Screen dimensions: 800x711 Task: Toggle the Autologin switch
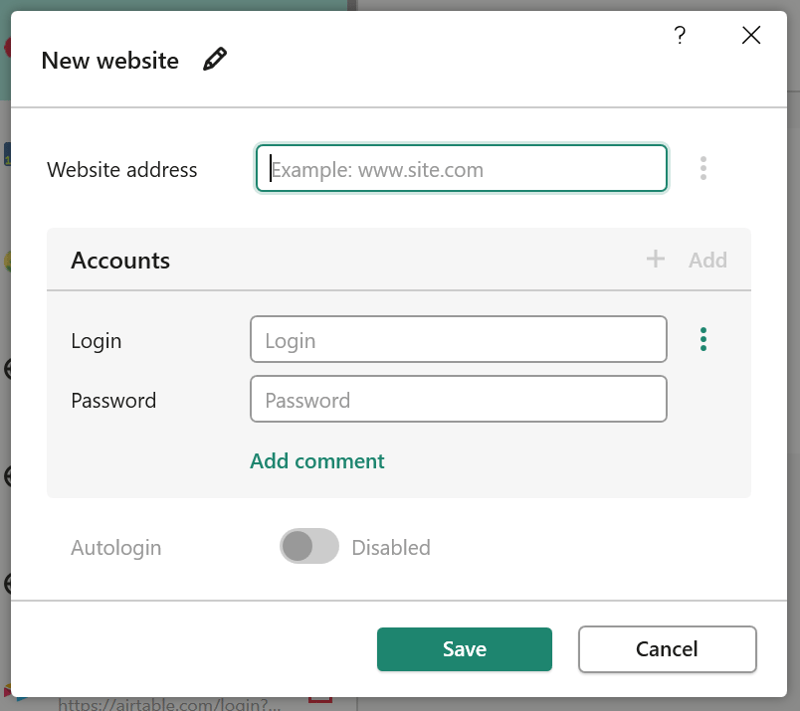pos(309,546)
